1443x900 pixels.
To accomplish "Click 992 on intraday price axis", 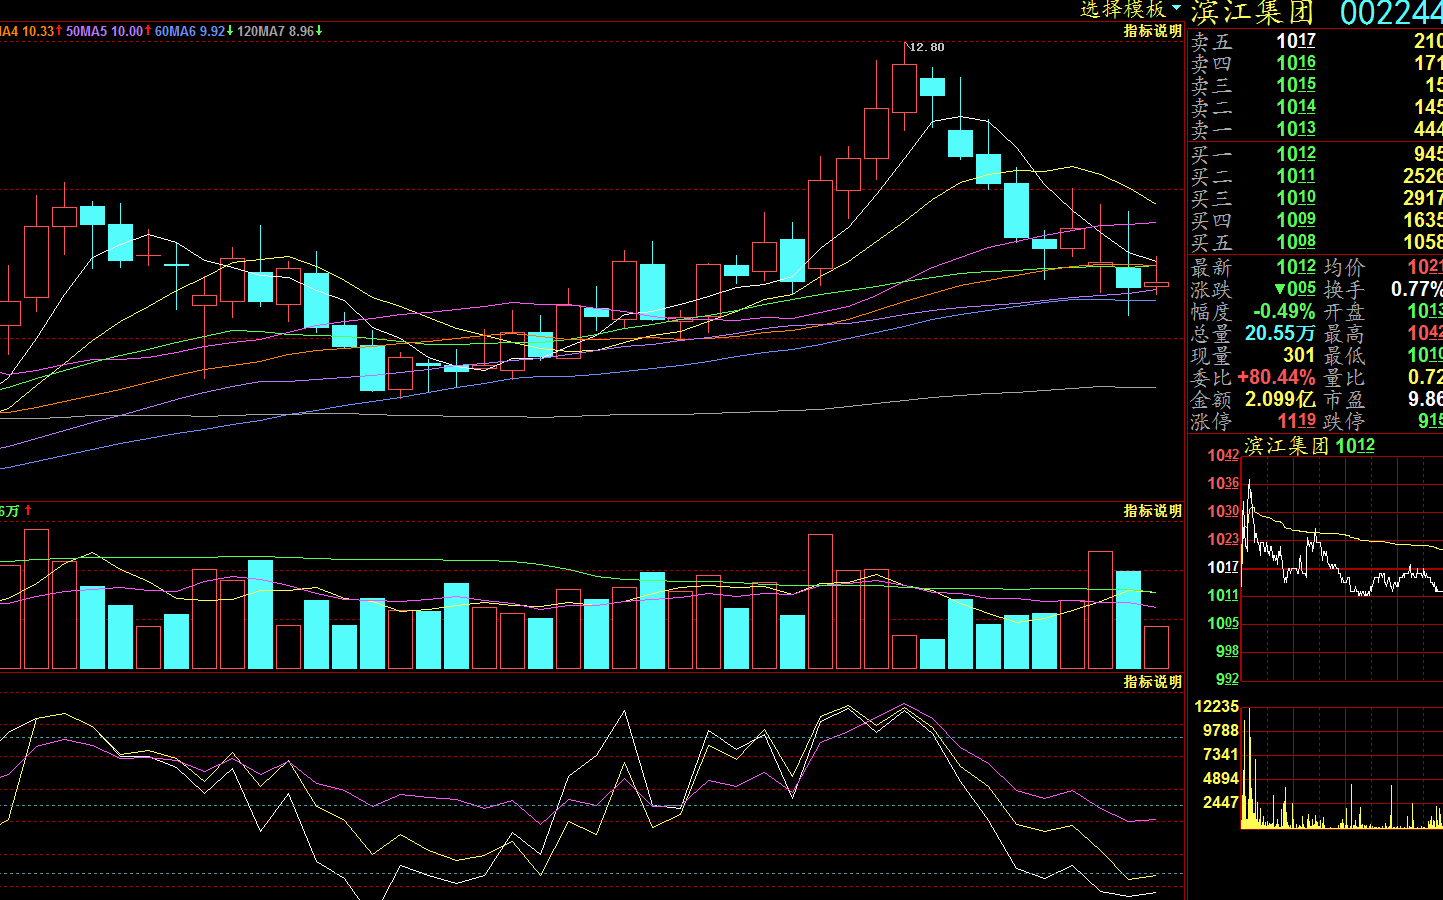I will 1227,679.
